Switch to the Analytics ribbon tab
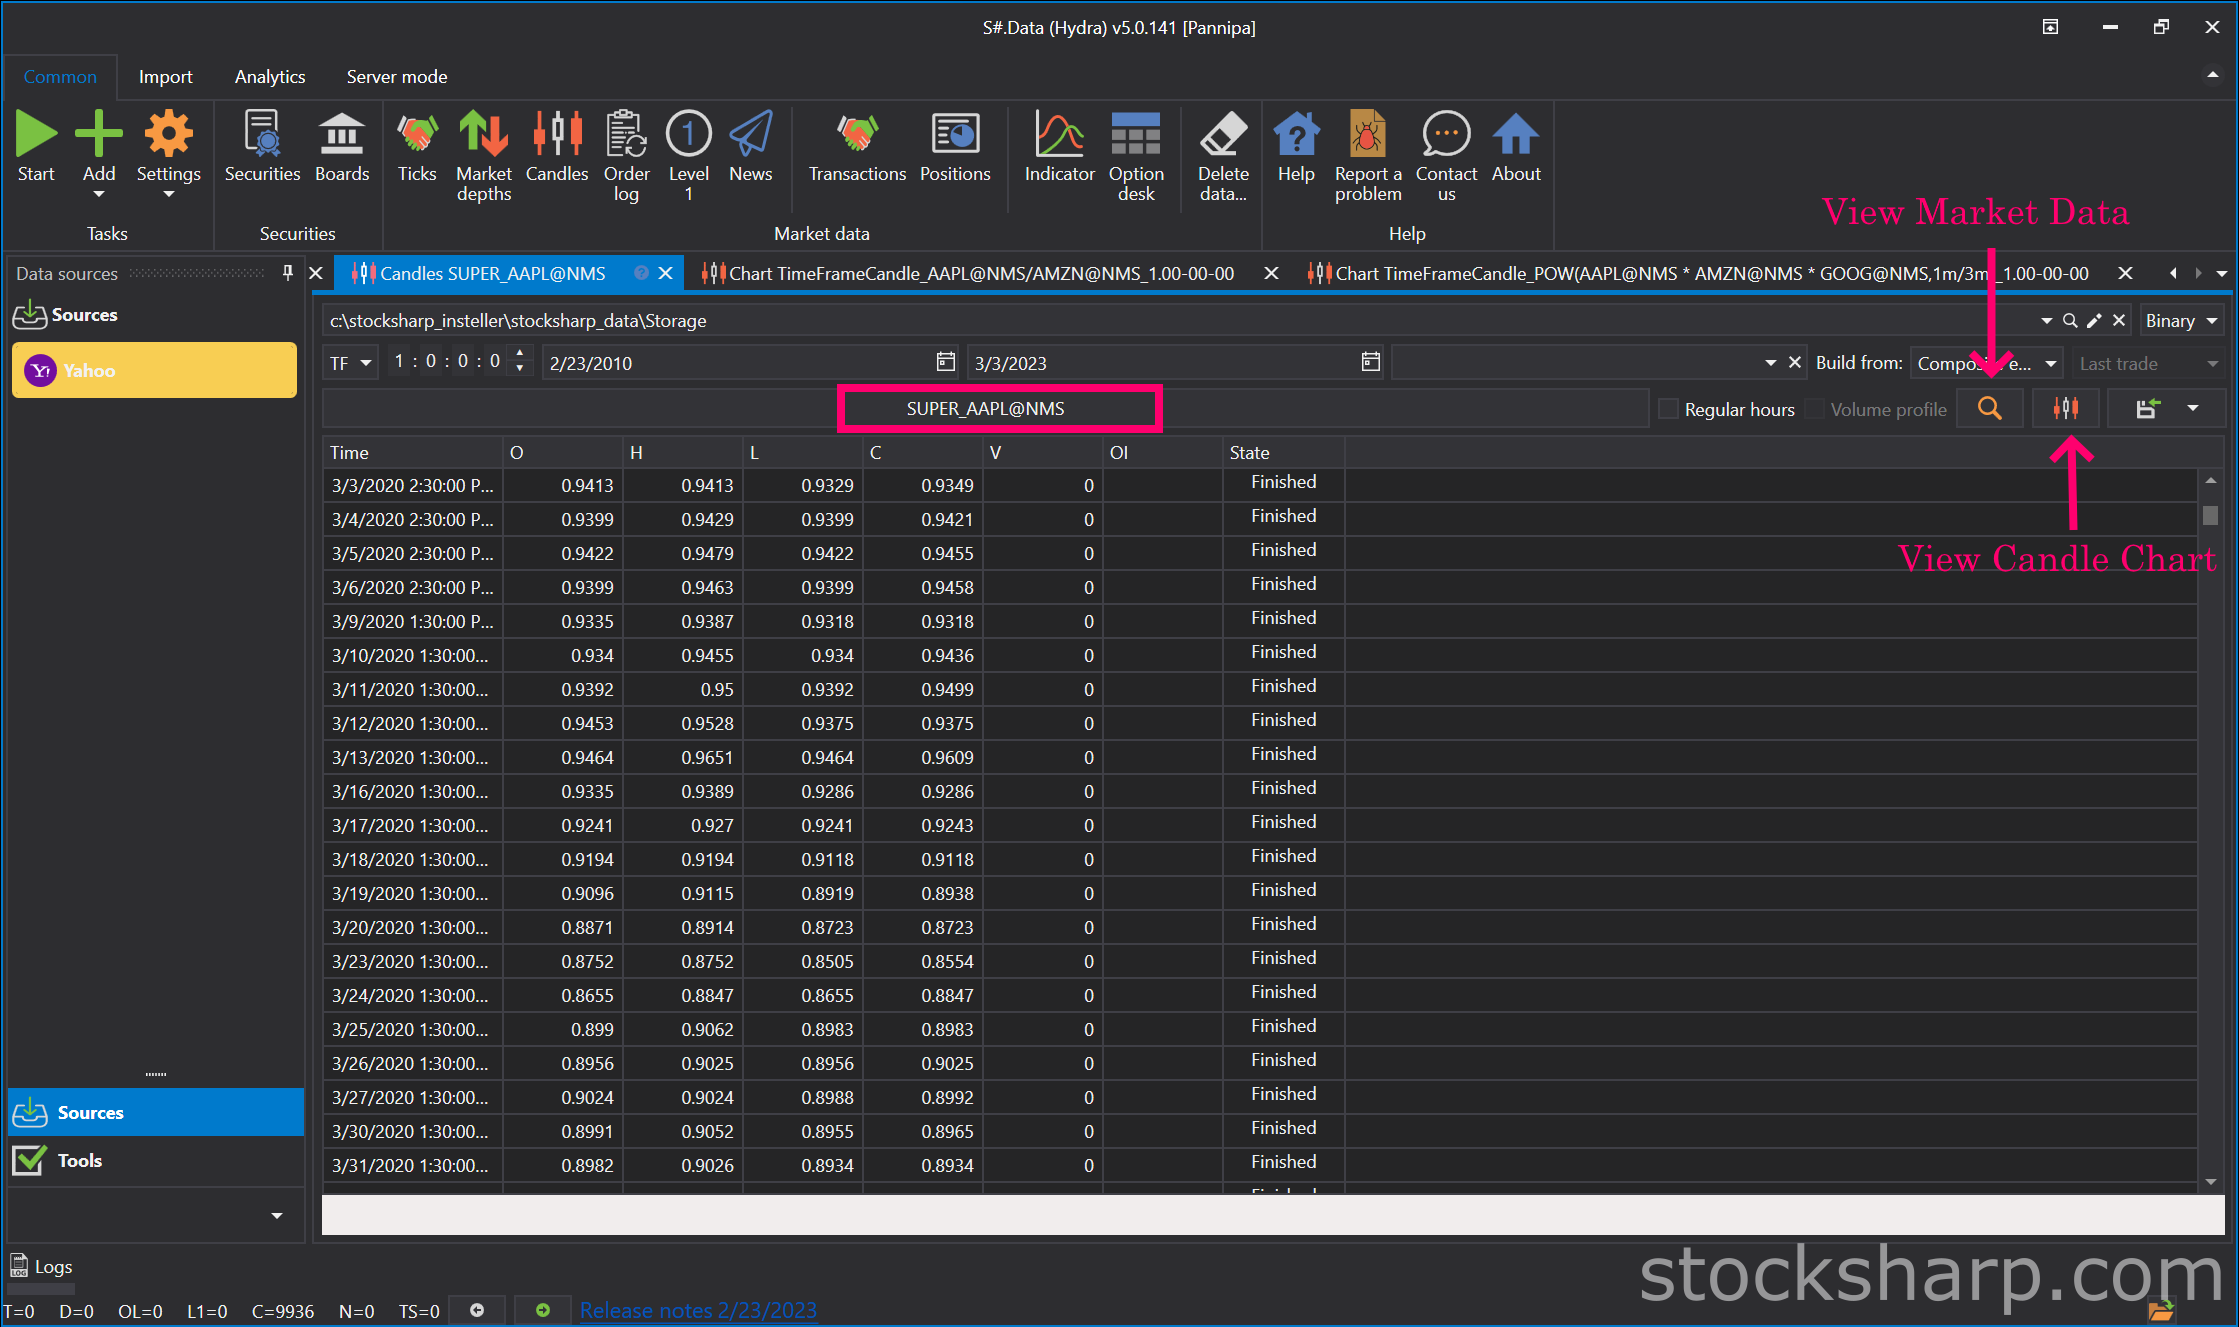2239x1327 pixels. point(269,77)
